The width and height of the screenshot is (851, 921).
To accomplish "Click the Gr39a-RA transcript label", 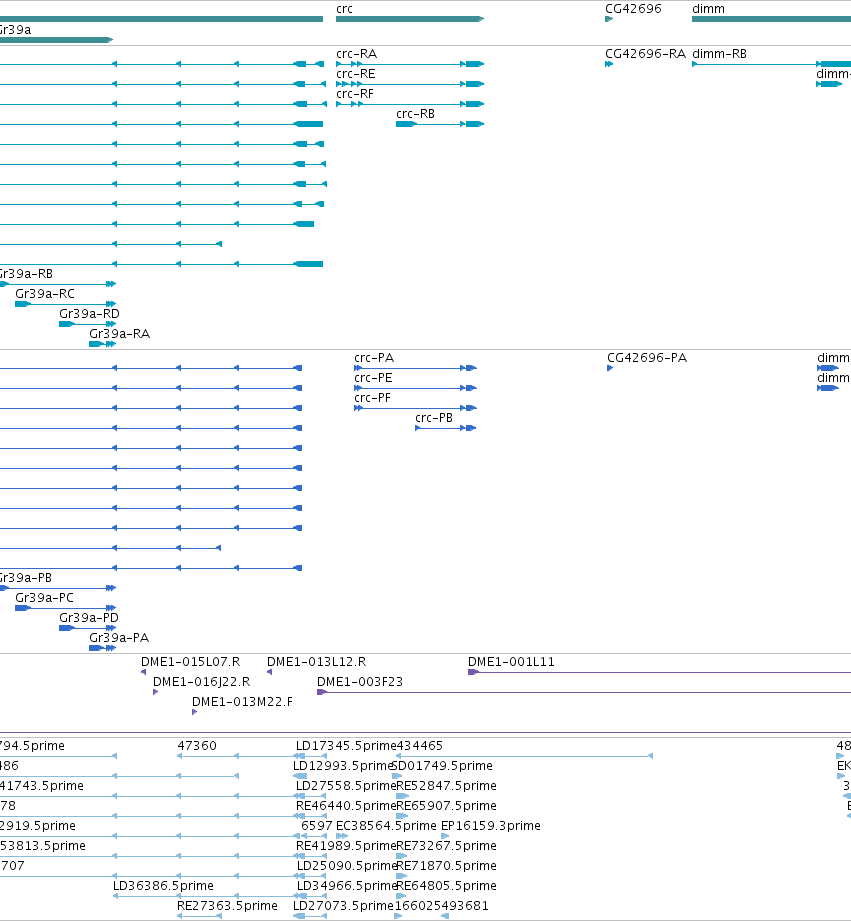I will [x=119, y=334].
